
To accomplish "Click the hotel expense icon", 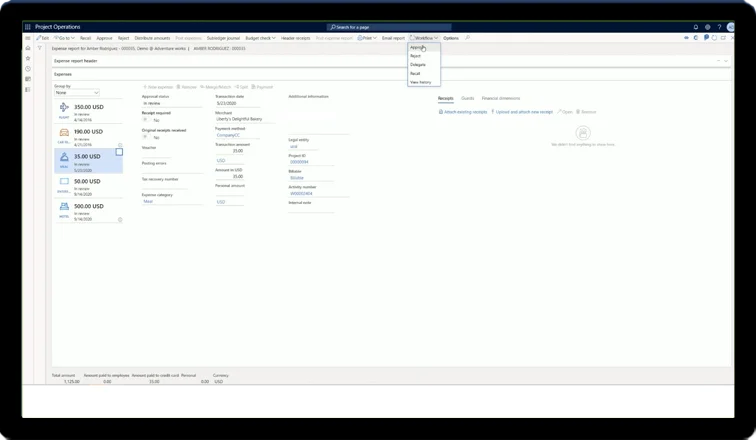I will (x=62, y=208).
